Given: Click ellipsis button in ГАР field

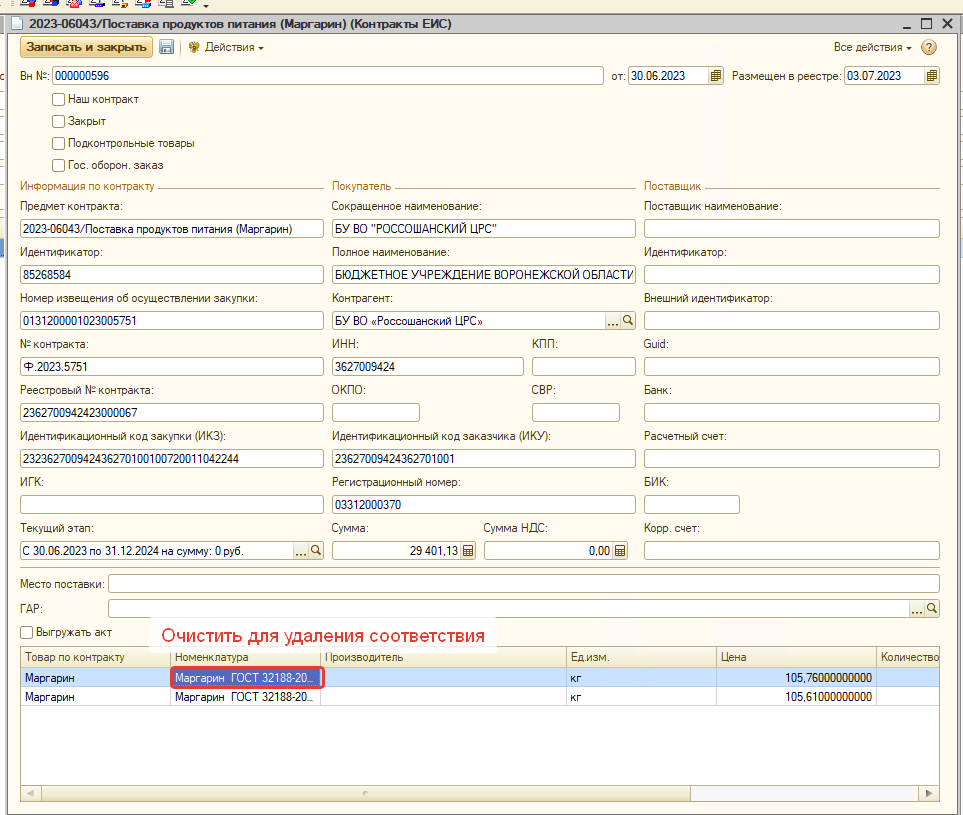Looking at the screenshot, I should coord(917,609).
